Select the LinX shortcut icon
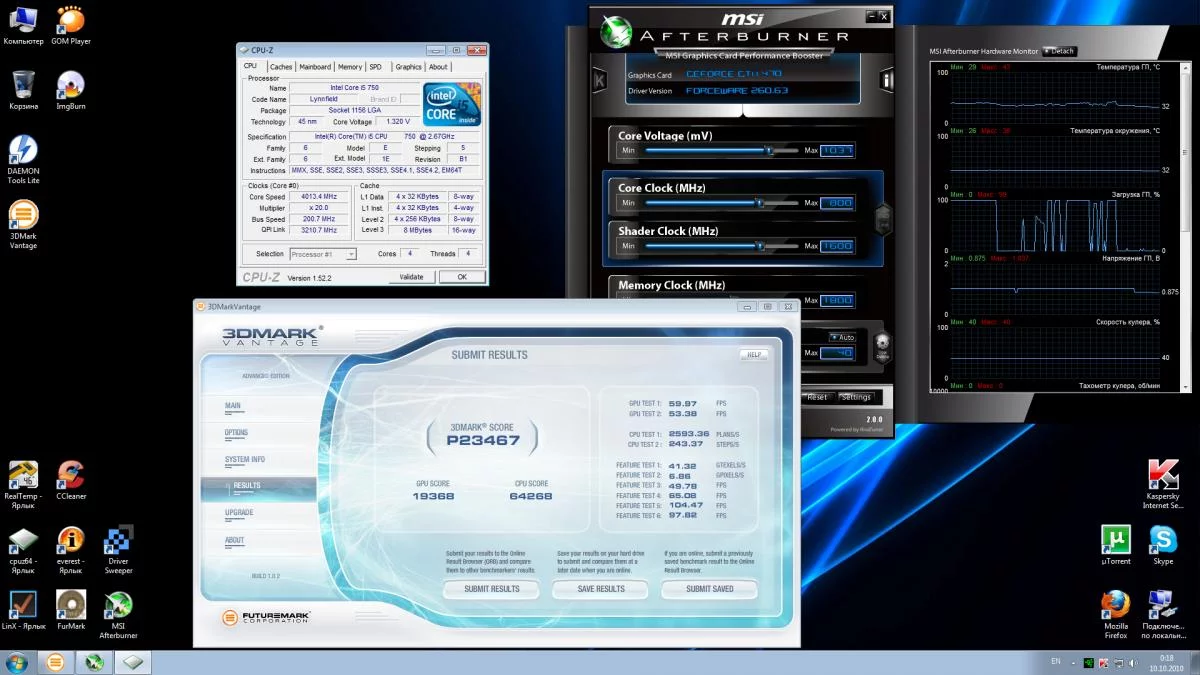The width and height of the screenshot is (1200, 675). (23, 610)
